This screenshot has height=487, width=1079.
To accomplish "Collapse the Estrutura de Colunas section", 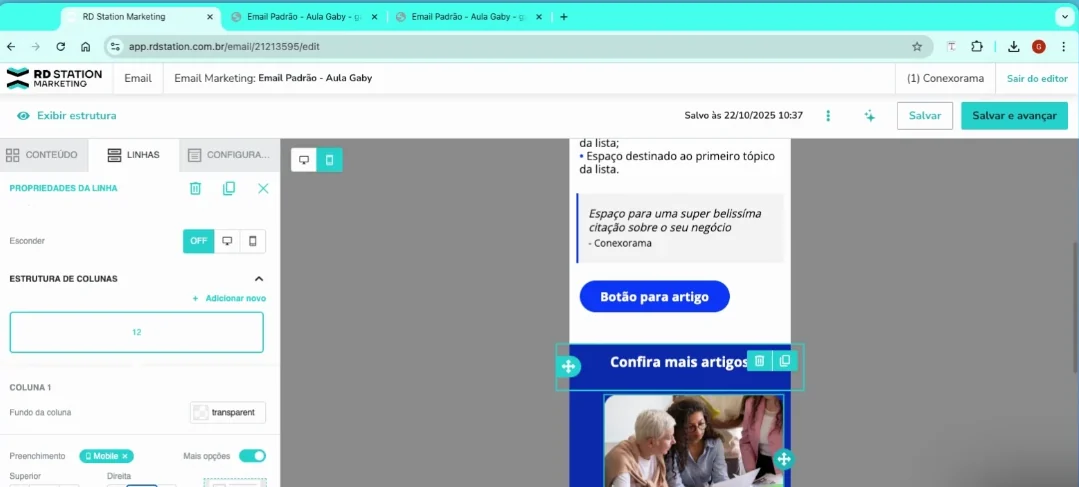I will [259, 279].
